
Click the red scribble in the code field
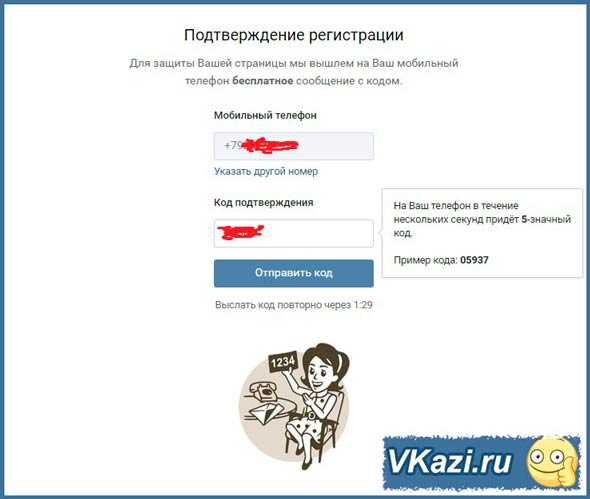[241, 232]
